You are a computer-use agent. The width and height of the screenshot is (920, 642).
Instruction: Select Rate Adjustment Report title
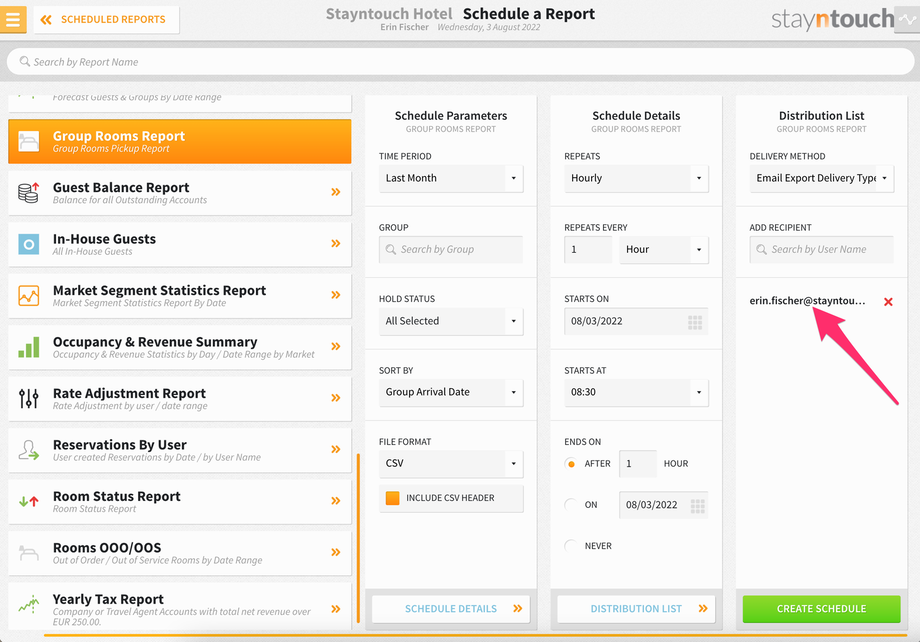tap(129, 393)
